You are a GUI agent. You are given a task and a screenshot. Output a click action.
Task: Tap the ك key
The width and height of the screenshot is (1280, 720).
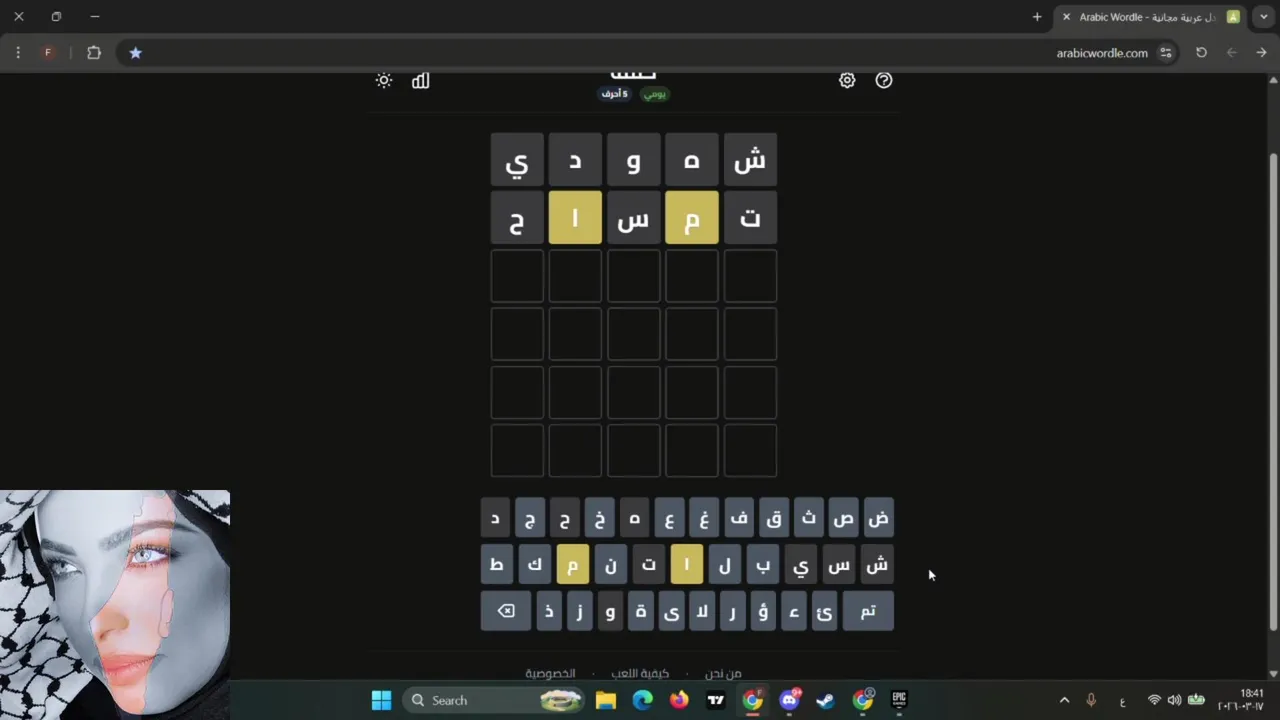tap(534, 565)
